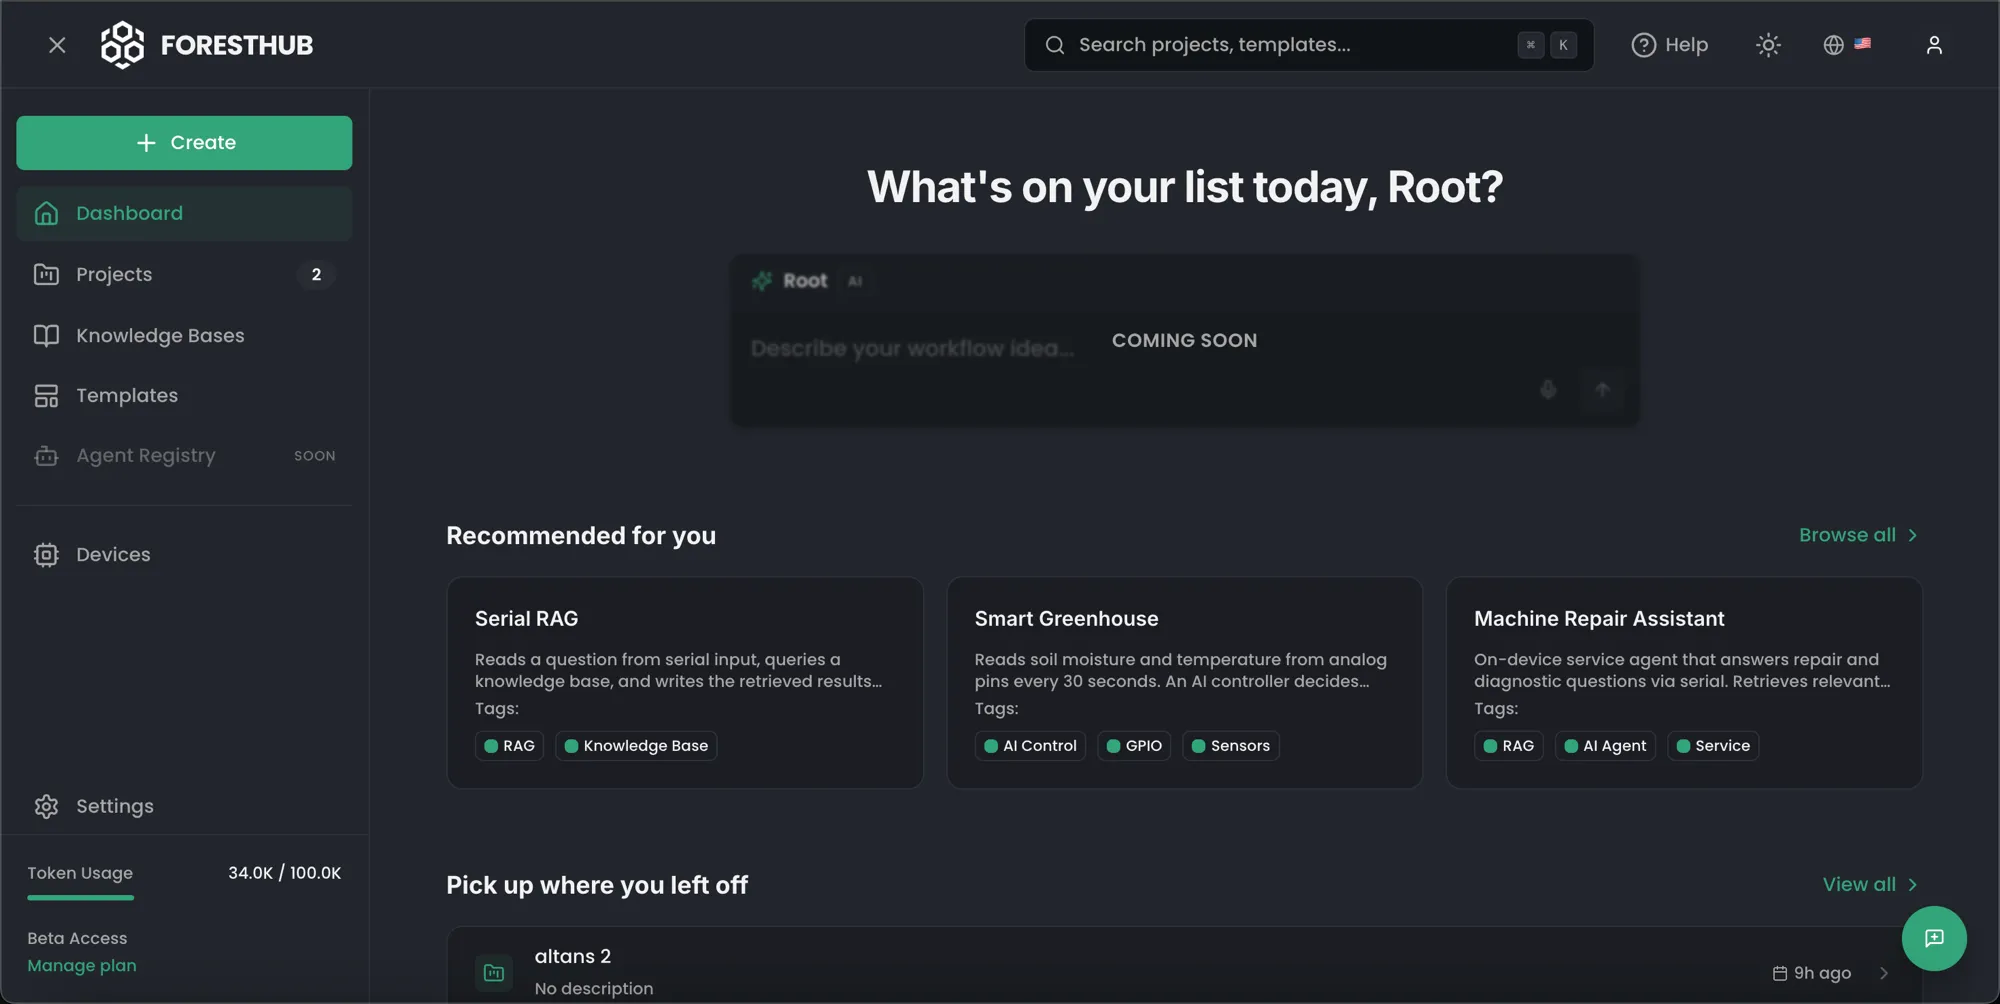Open the user profile icon

pyautogui.click(x=1934, y=45)
